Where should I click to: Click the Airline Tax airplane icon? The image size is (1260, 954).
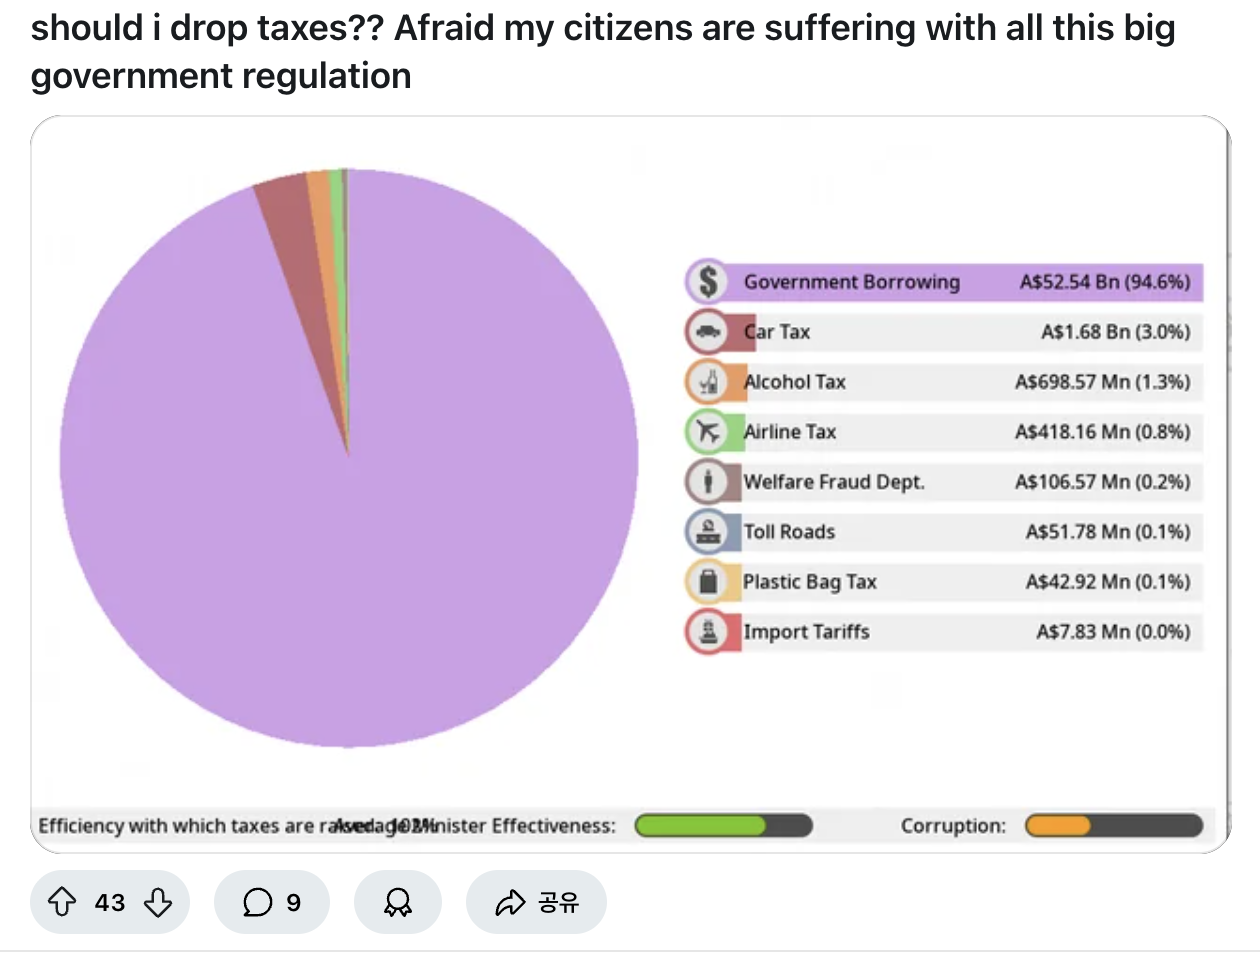point(708,432)
